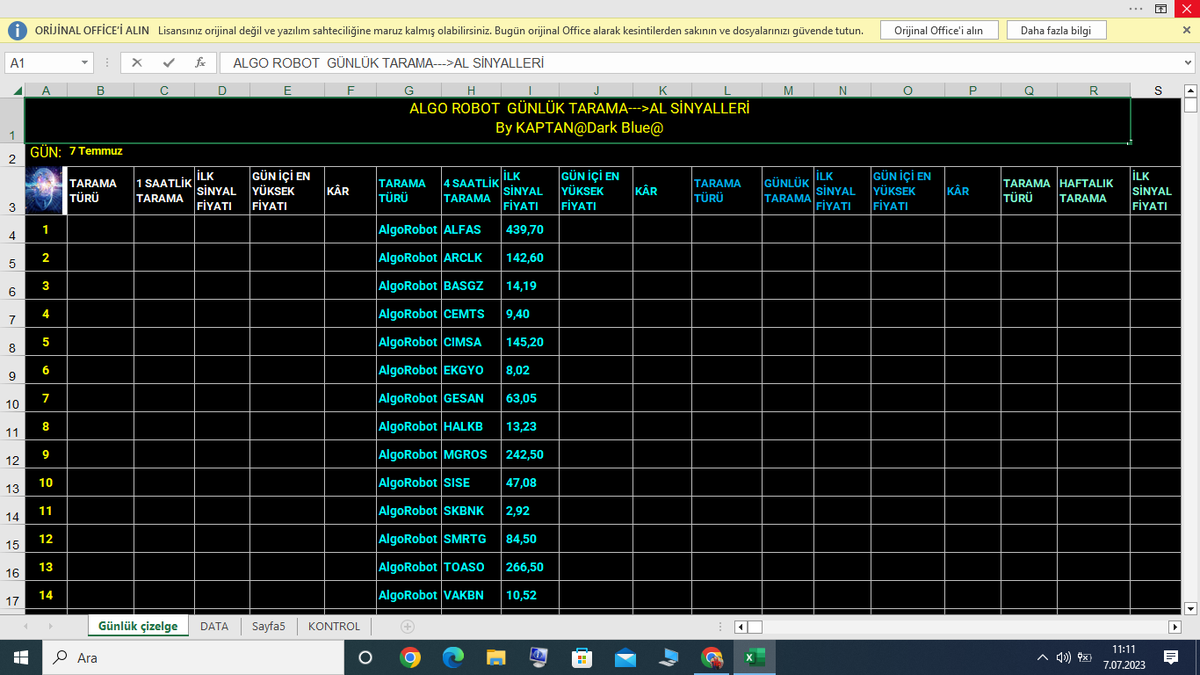Click horizontal scrollbar left arrow
This screenshot has width=1200, height=675.
[741, 627]
